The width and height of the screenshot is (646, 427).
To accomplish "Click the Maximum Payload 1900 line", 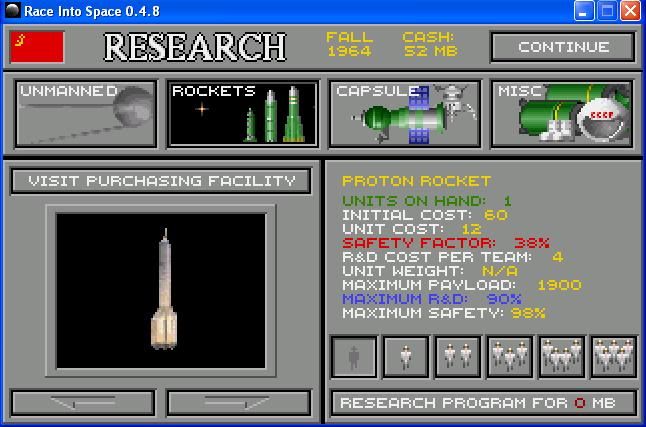I will pyautogui.click(x=462, y=285).
